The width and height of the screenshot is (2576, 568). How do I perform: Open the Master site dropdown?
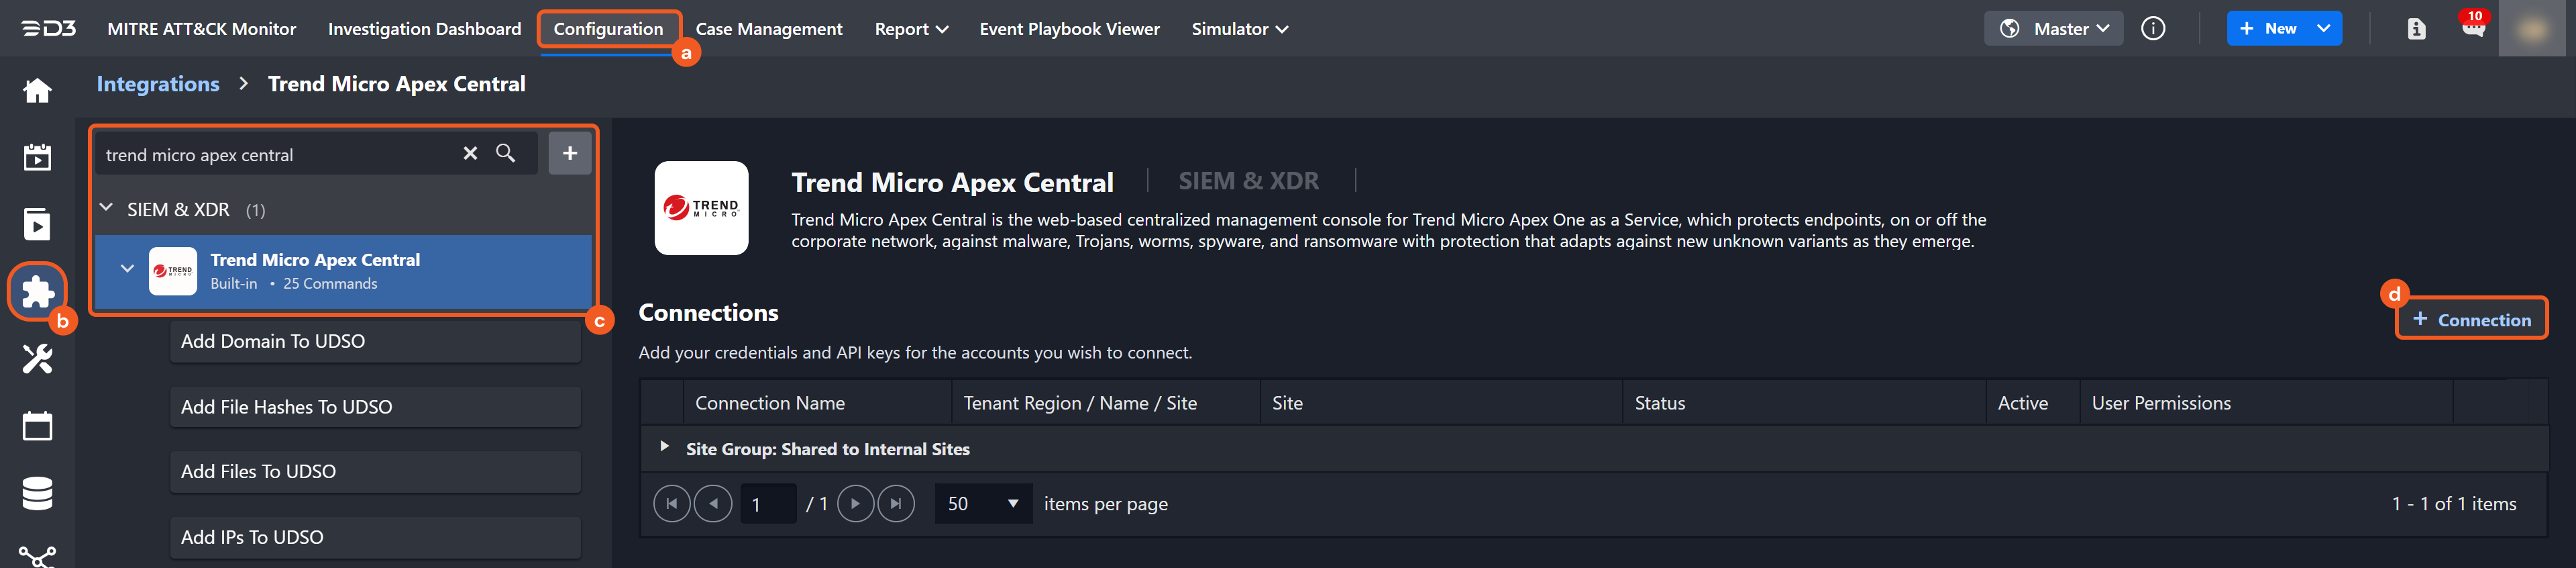coord(2053,29)
